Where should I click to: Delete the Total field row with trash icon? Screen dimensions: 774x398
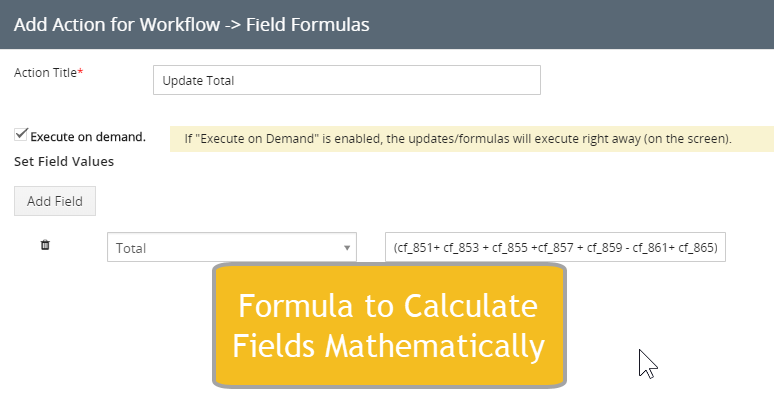45,245
